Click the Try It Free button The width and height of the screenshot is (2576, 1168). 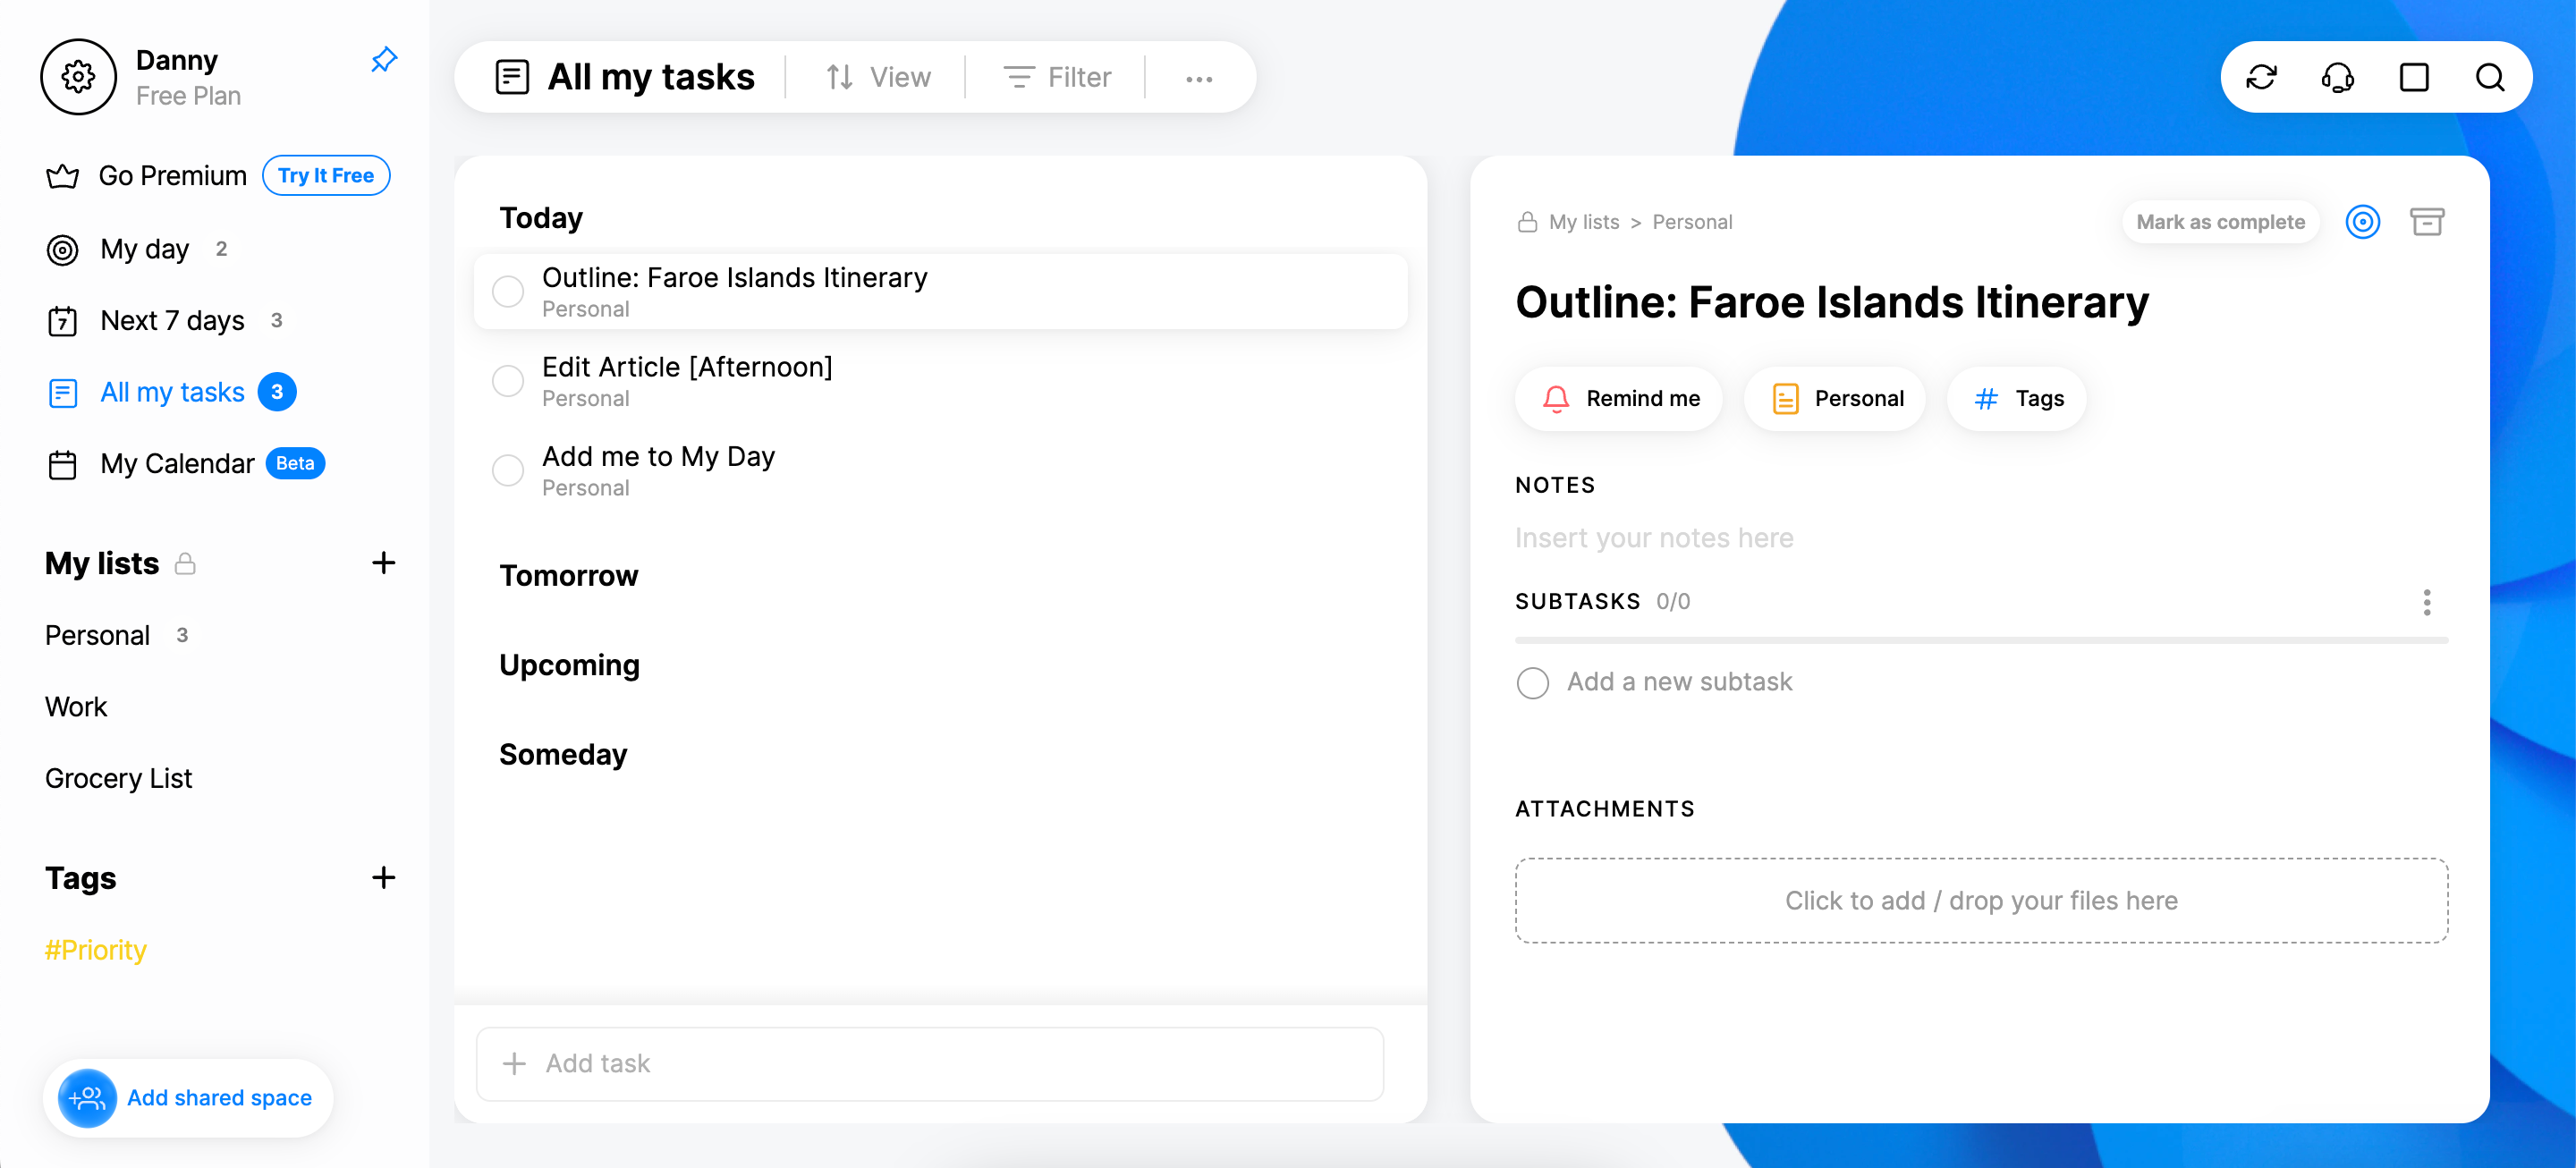tap(326, 176)
